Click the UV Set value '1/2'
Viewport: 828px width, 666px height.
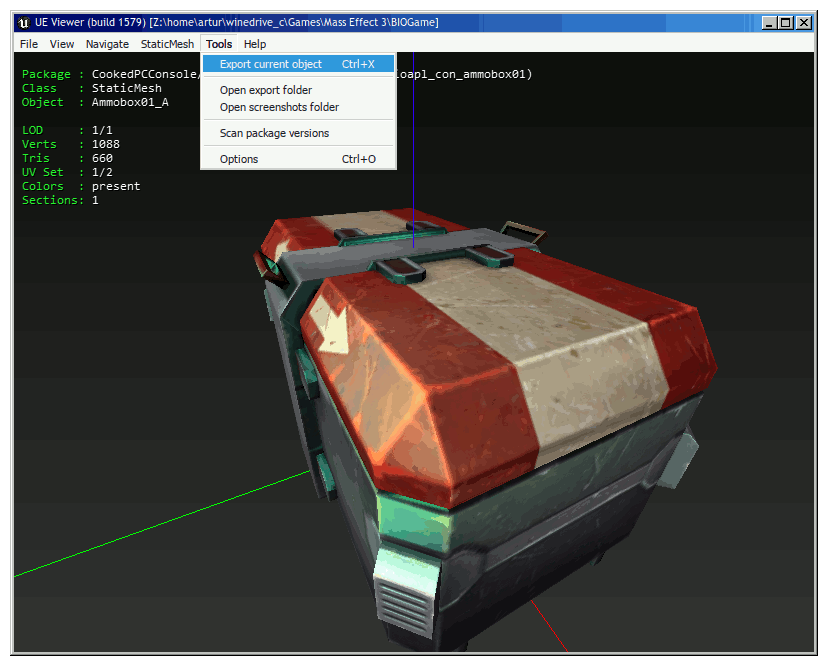(102, 172)
